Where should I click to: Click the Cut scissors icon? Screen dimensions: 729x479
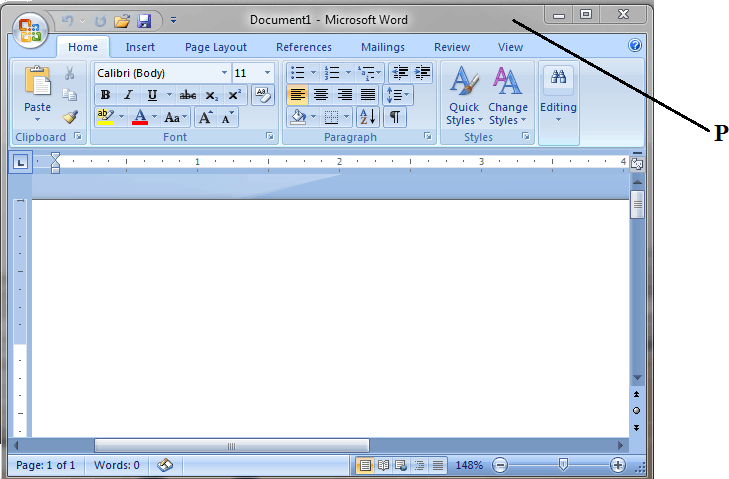point(70,73)
